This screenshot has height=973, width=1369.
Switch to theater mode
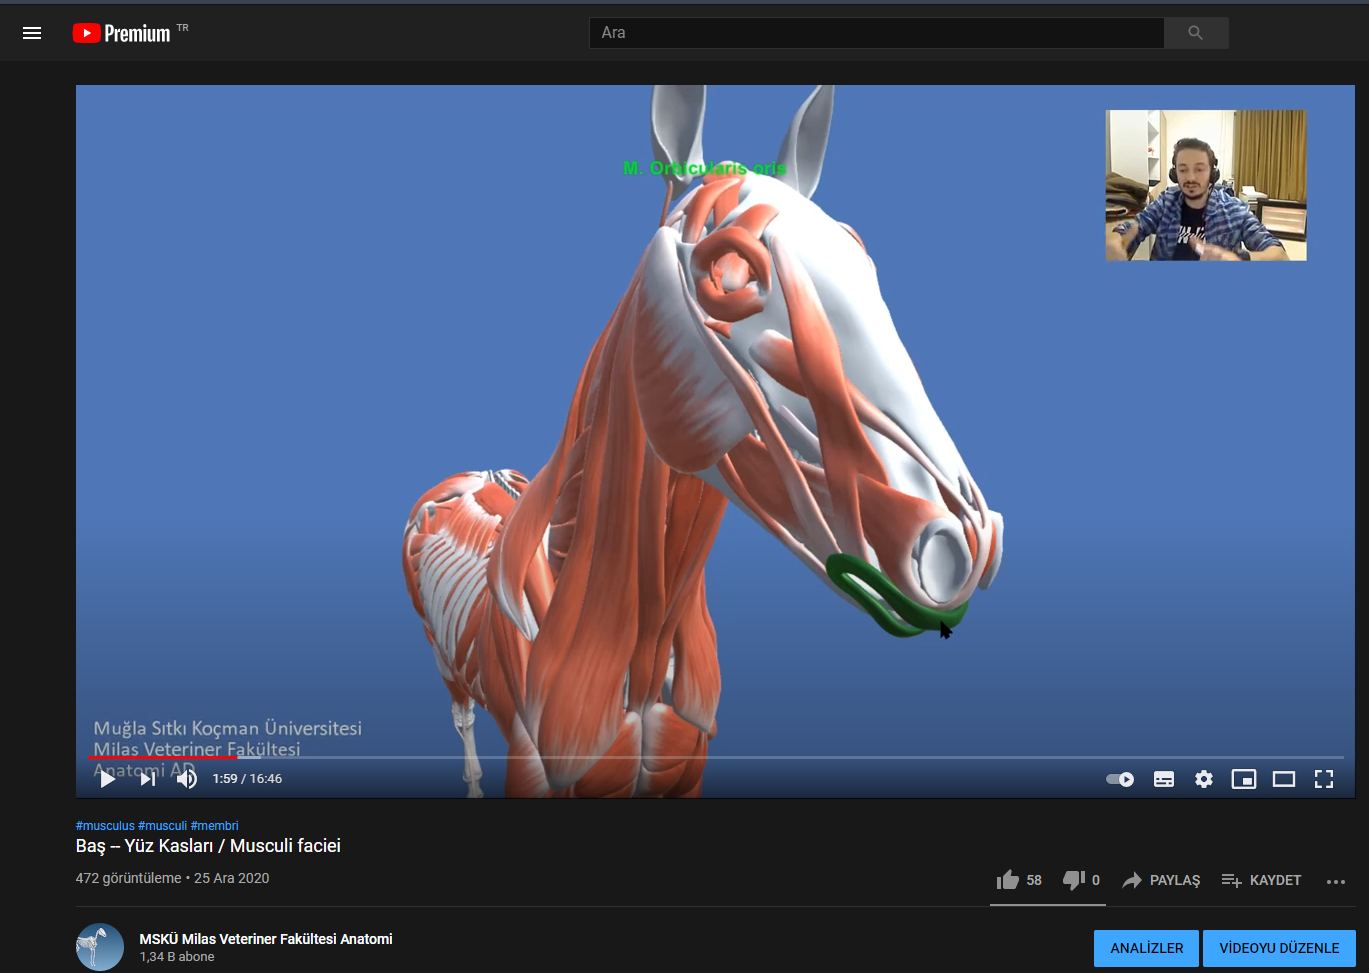coord(1284,779)
